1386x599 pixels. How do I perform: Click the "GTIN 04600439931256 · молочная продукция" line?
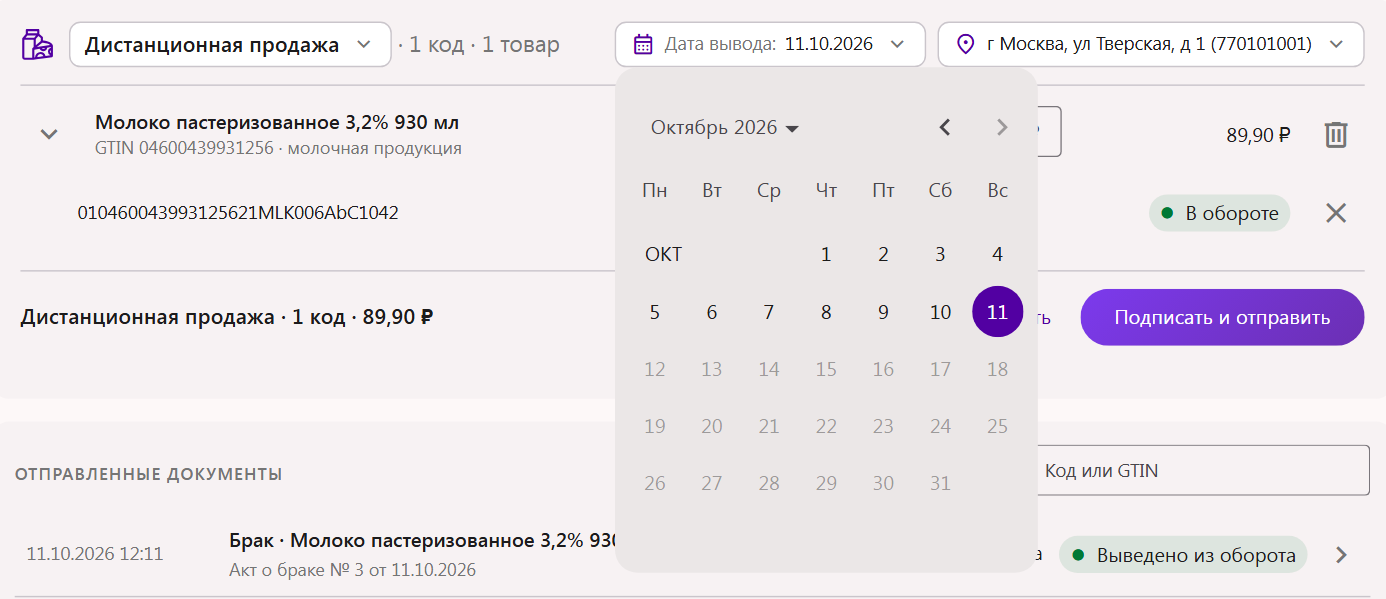click(278, 149)
